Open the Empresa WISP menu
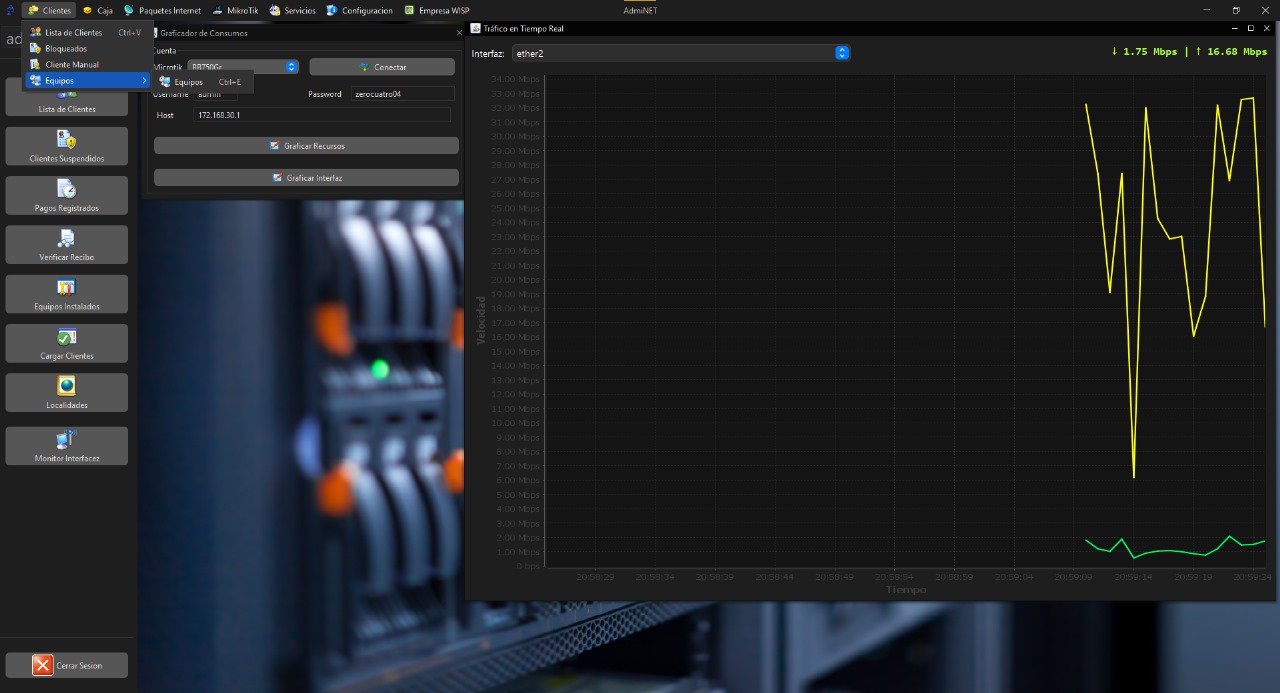Screen dimensions: 1280x693 coord(437,10)
